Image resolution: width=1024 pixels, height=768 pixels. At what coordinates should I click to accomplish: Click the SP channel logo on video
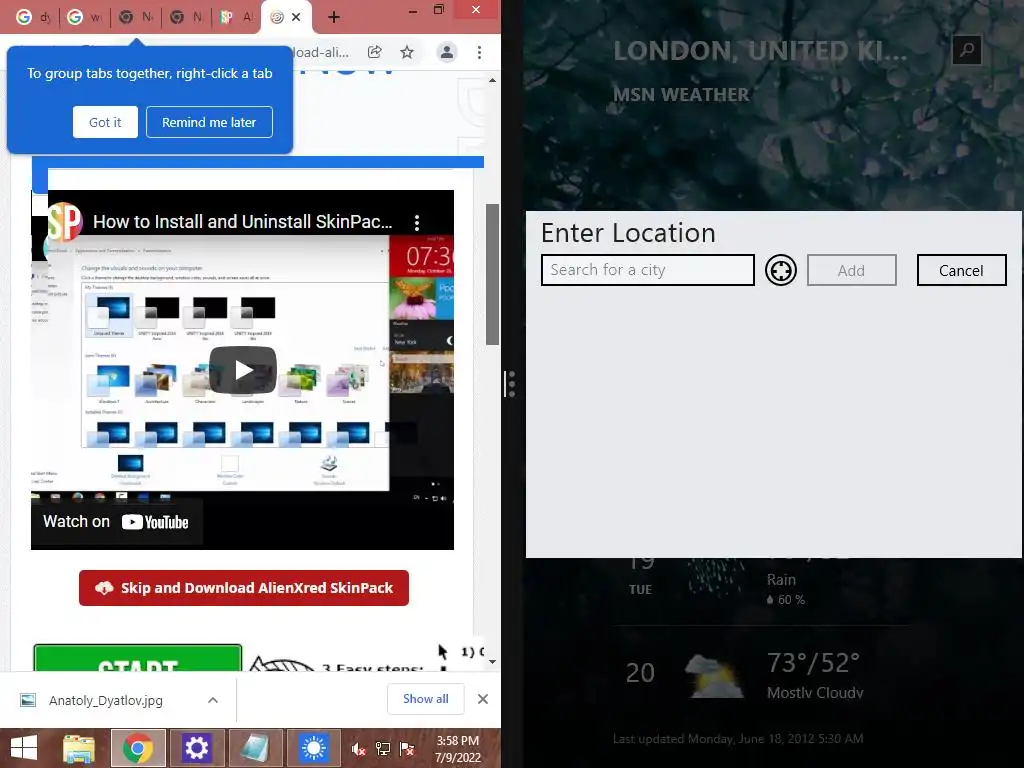(x=64, y=221)
